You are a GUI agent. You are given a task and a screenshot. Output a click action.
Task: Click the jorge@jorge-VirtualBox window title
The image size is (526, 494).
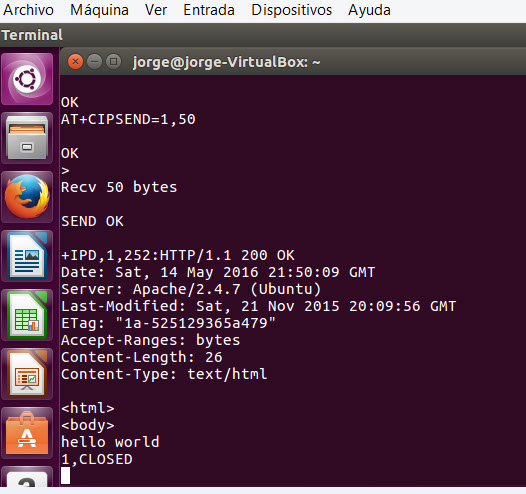tap(226, 62)
